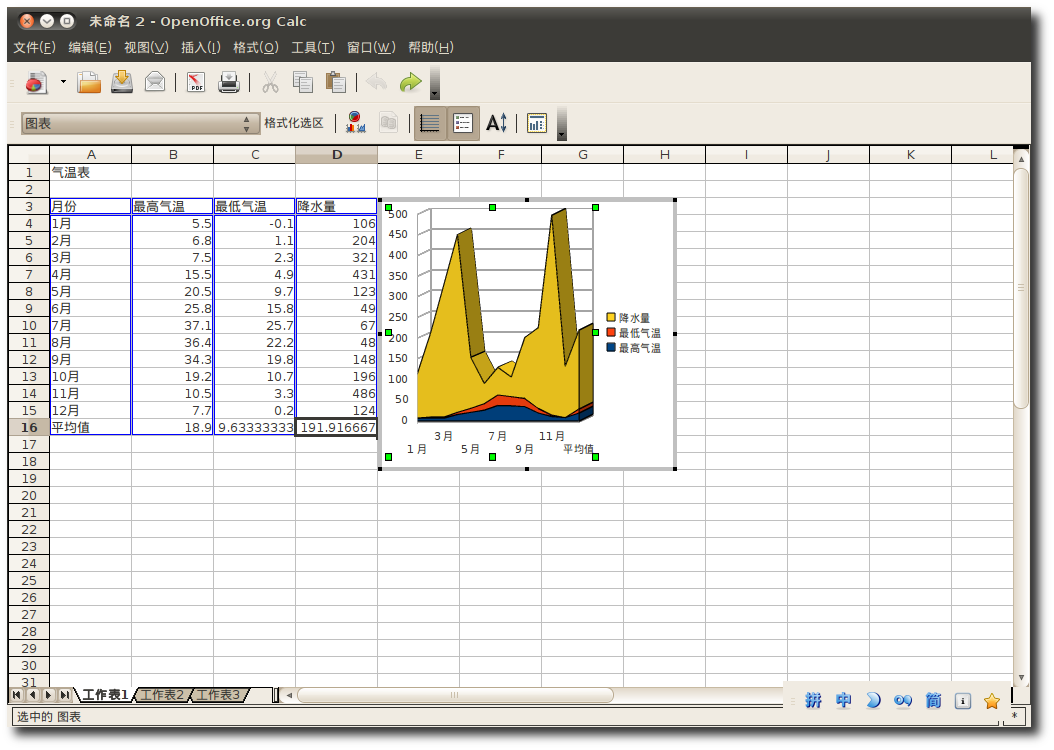Toggle the chart legend on/off button
Screen dimensions: 1054x750
(463, 123)
